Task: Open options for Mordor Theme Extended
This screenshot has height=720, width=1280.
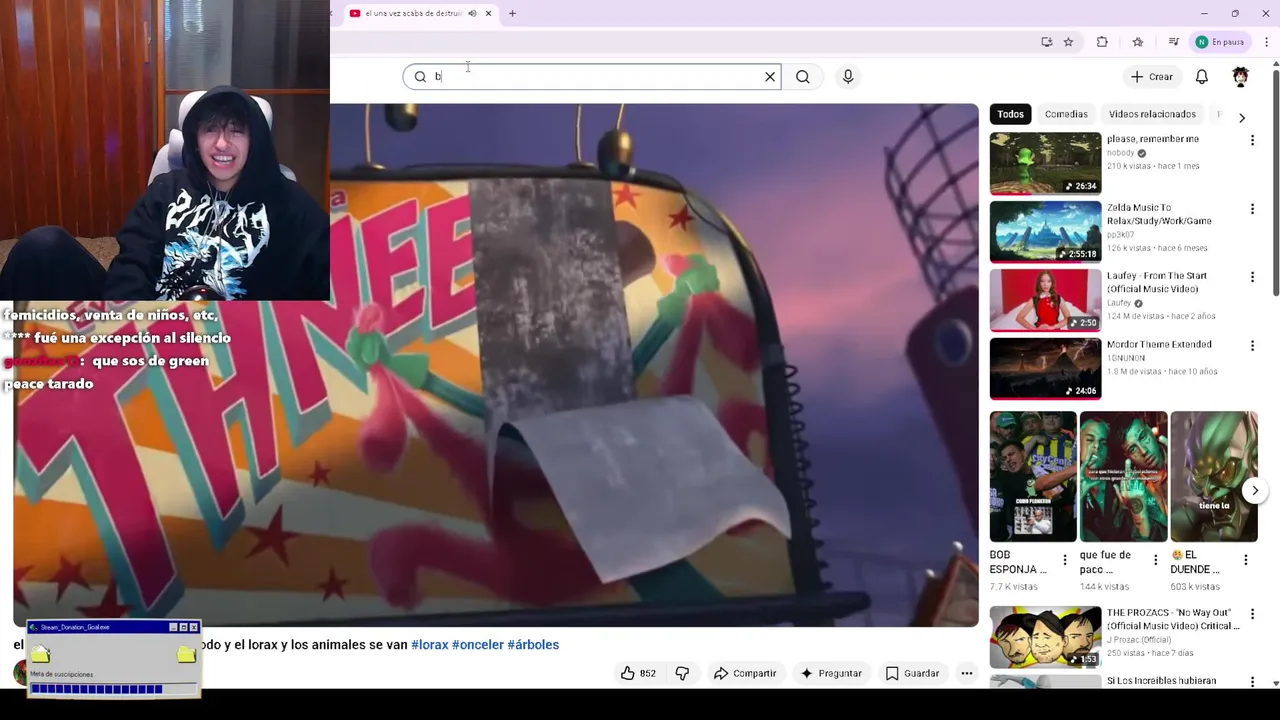Action: coord(1252,346)
